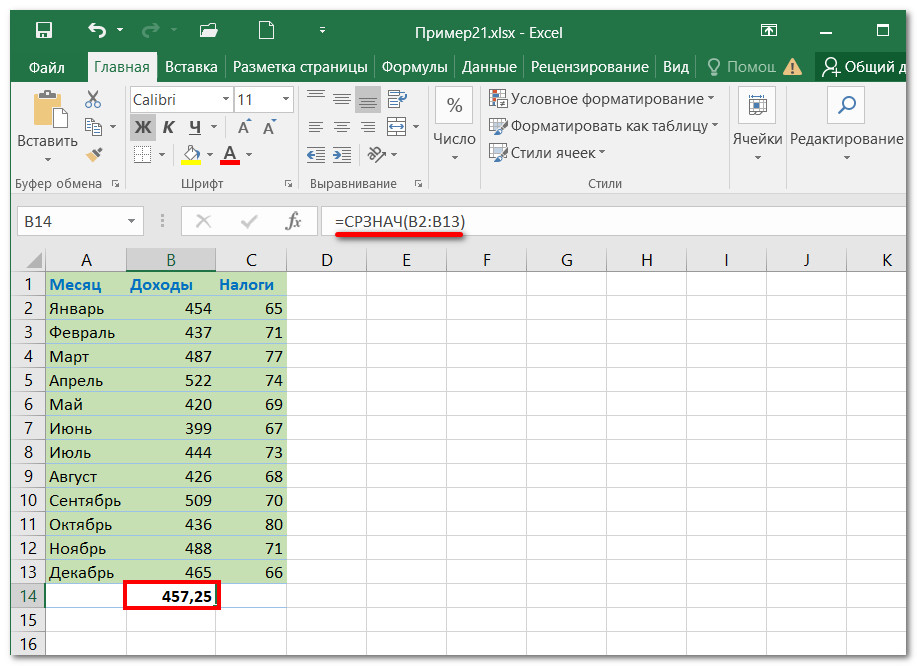Toggle bottom align button

coord(367,99)
